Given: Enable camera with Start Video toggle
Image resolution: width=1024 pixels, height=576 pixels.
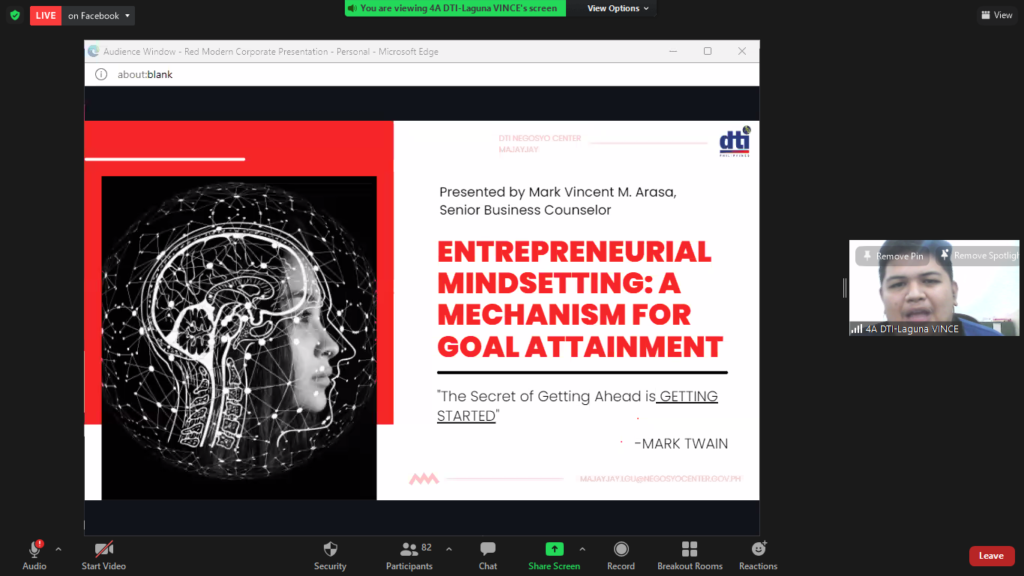Looking at the screenshot, I should click(103, 550).
